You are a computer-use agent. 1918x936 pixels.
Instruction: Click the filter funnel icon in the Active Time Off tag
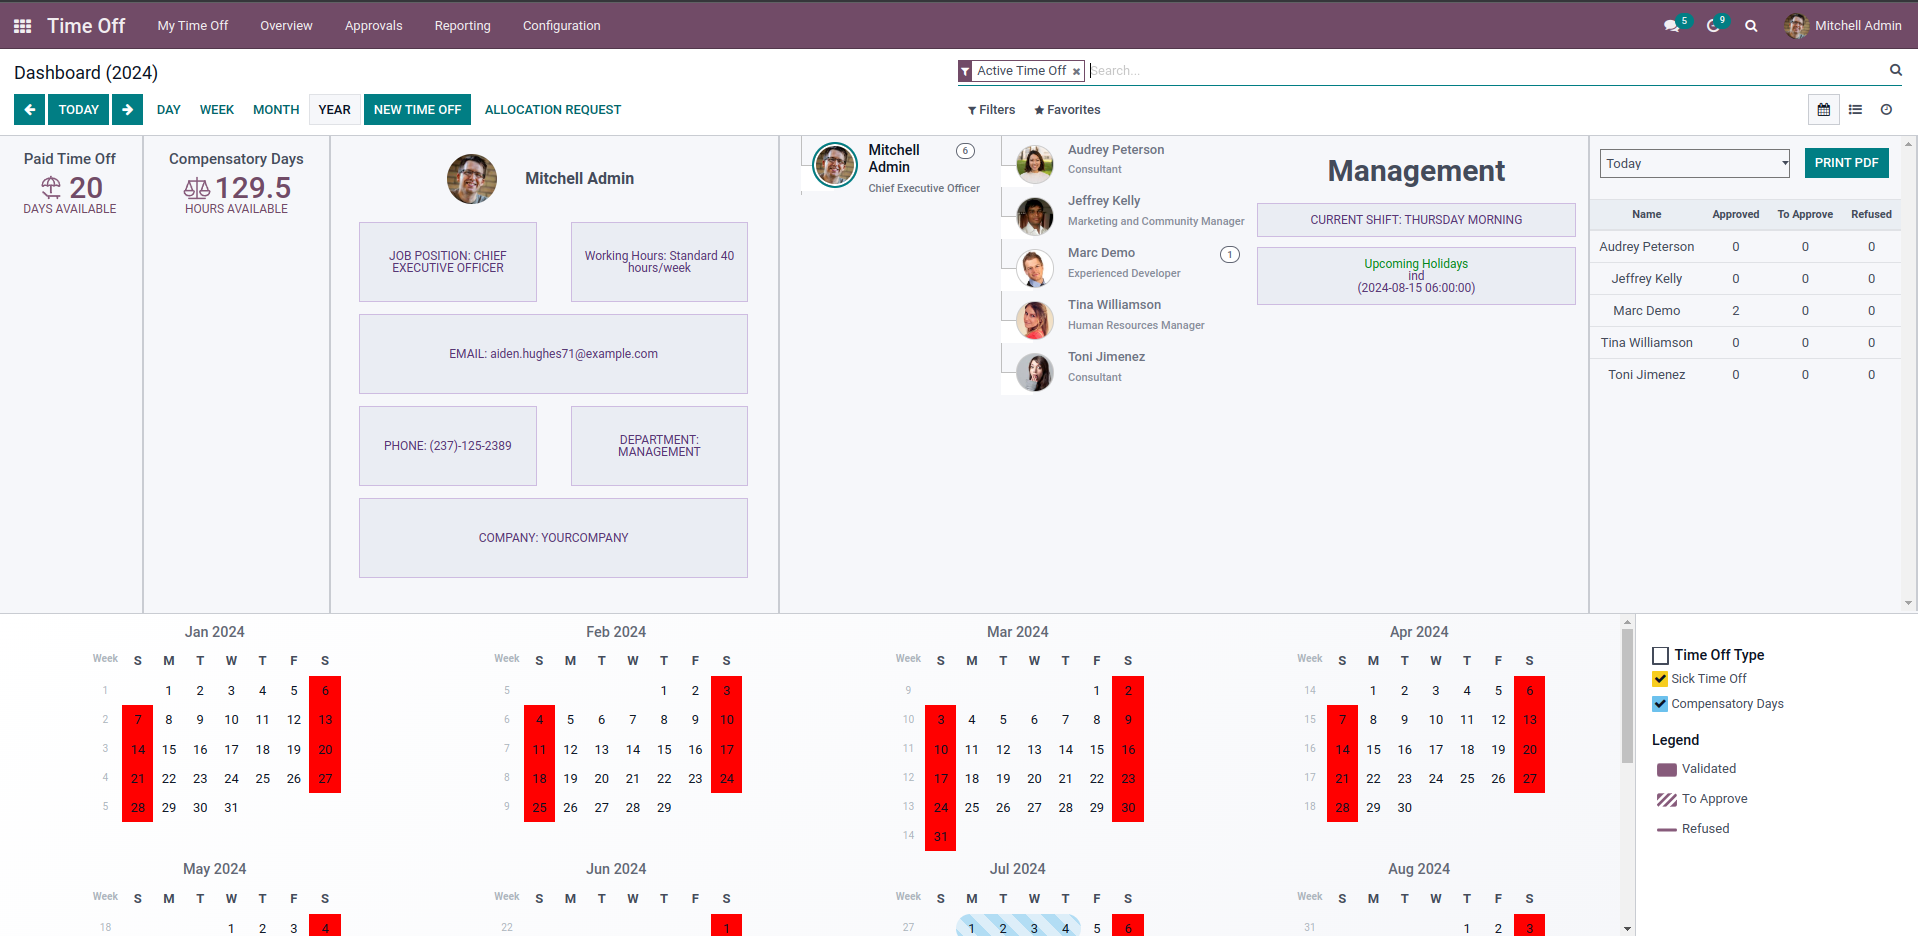965,71
